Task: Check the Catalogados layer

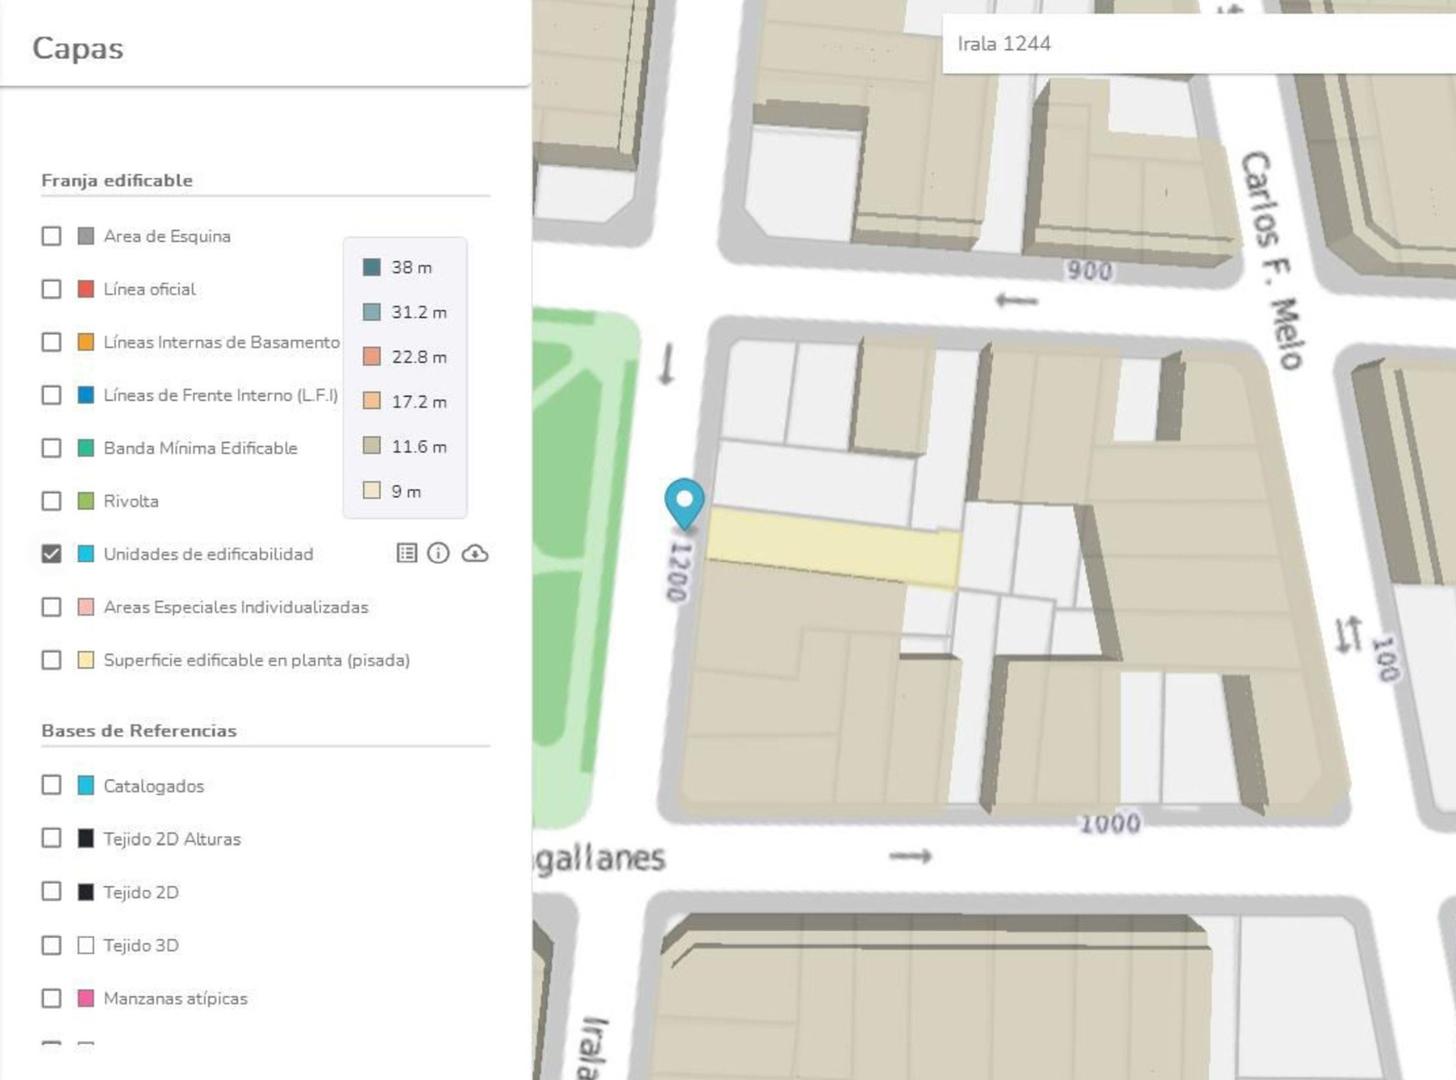Action: coord(51,785)
